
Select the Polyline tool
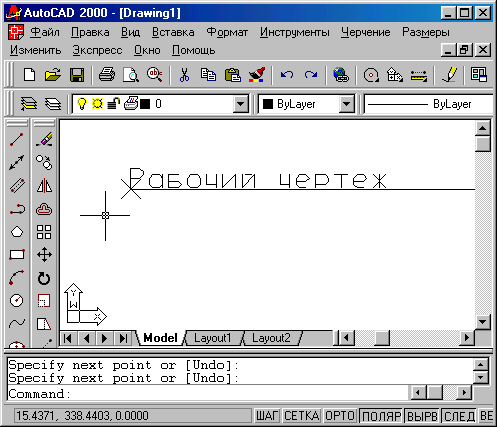tap(17, 209)
